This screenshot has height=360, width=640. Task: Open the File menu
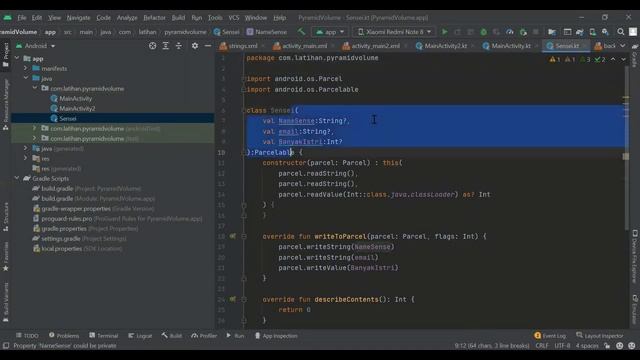tap(22, 18)
